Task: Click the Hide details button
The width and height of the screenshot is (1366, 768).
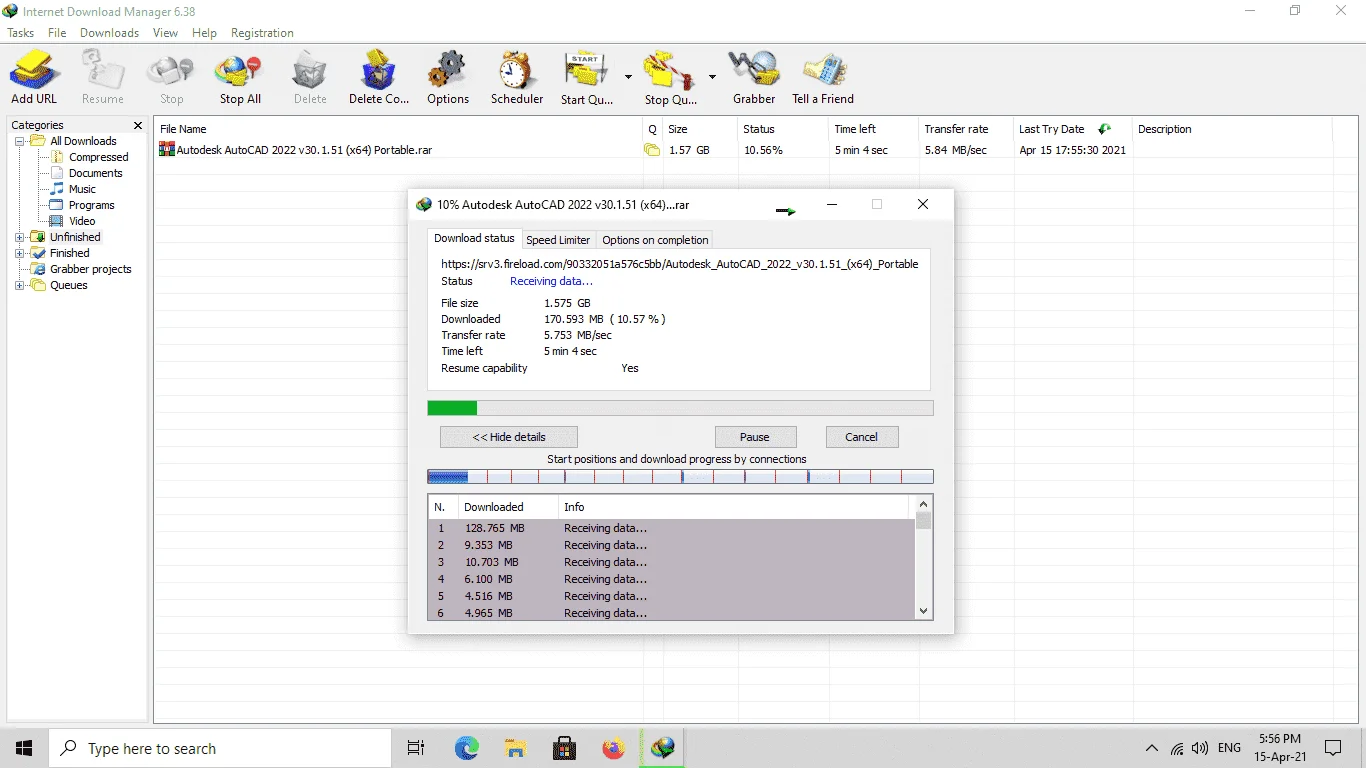Action: pyautogui.click(x=509, y=437)
